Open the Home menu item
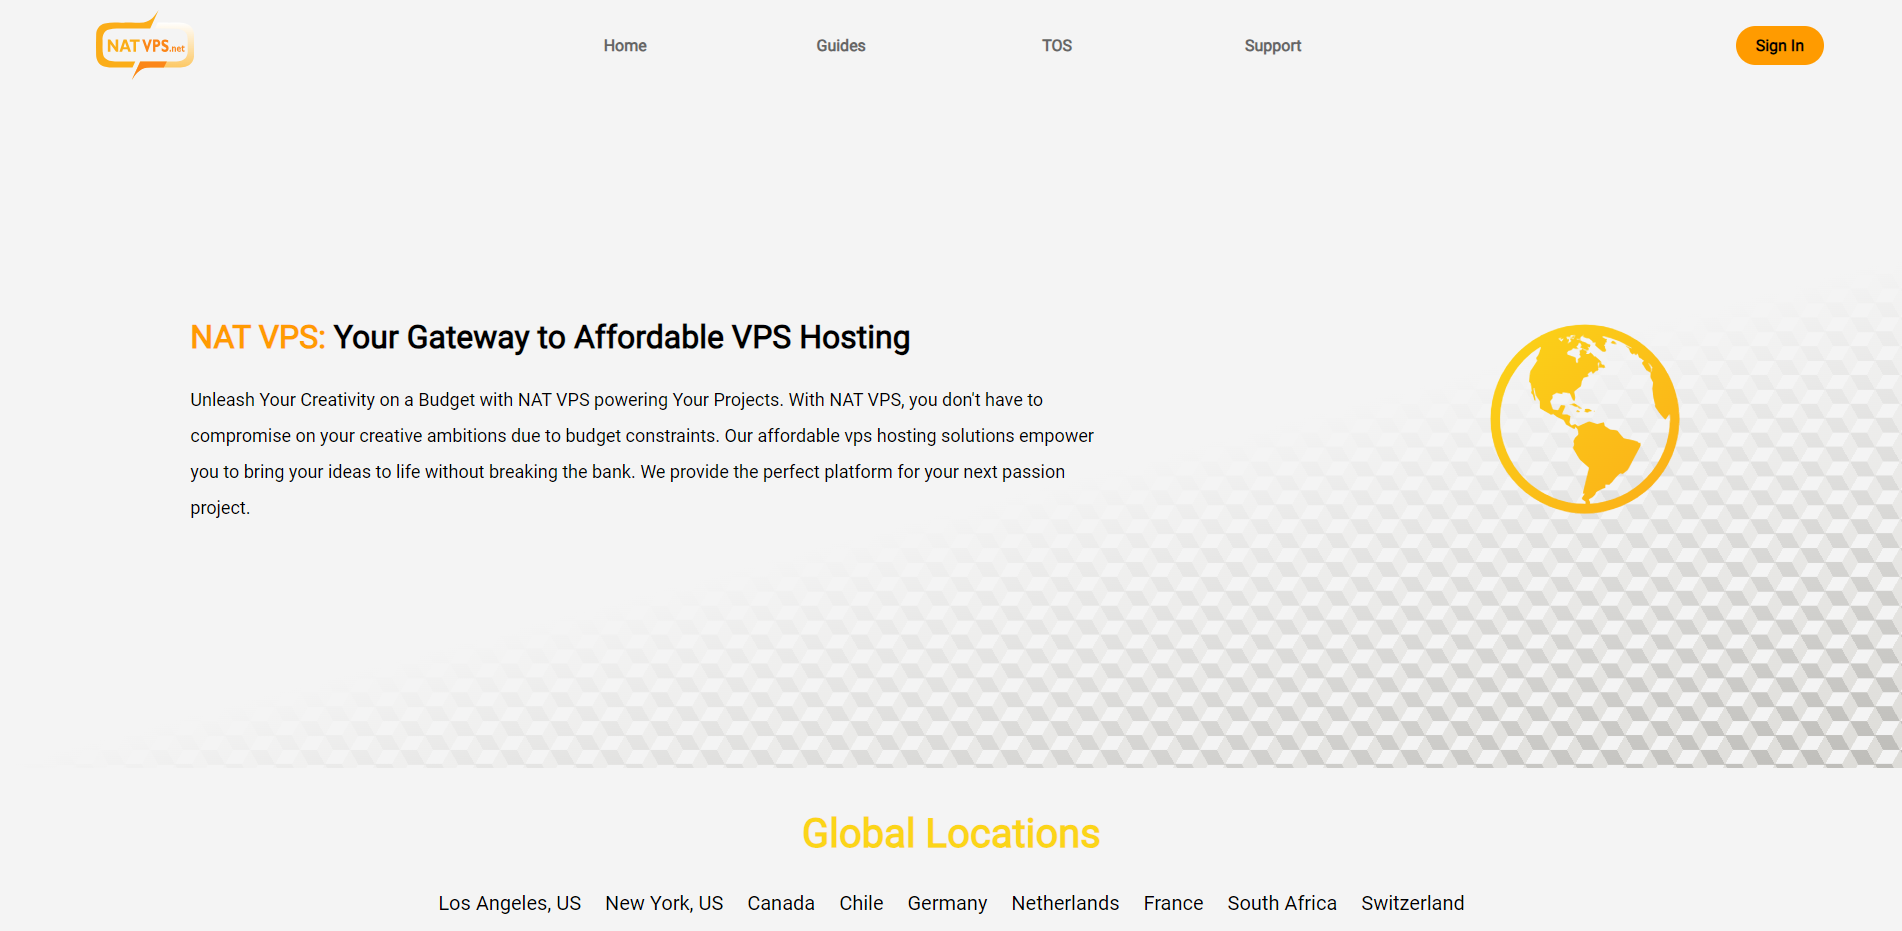Image resolution: width=1902 pixels, height=931 pixels. (x=625, y=46)
